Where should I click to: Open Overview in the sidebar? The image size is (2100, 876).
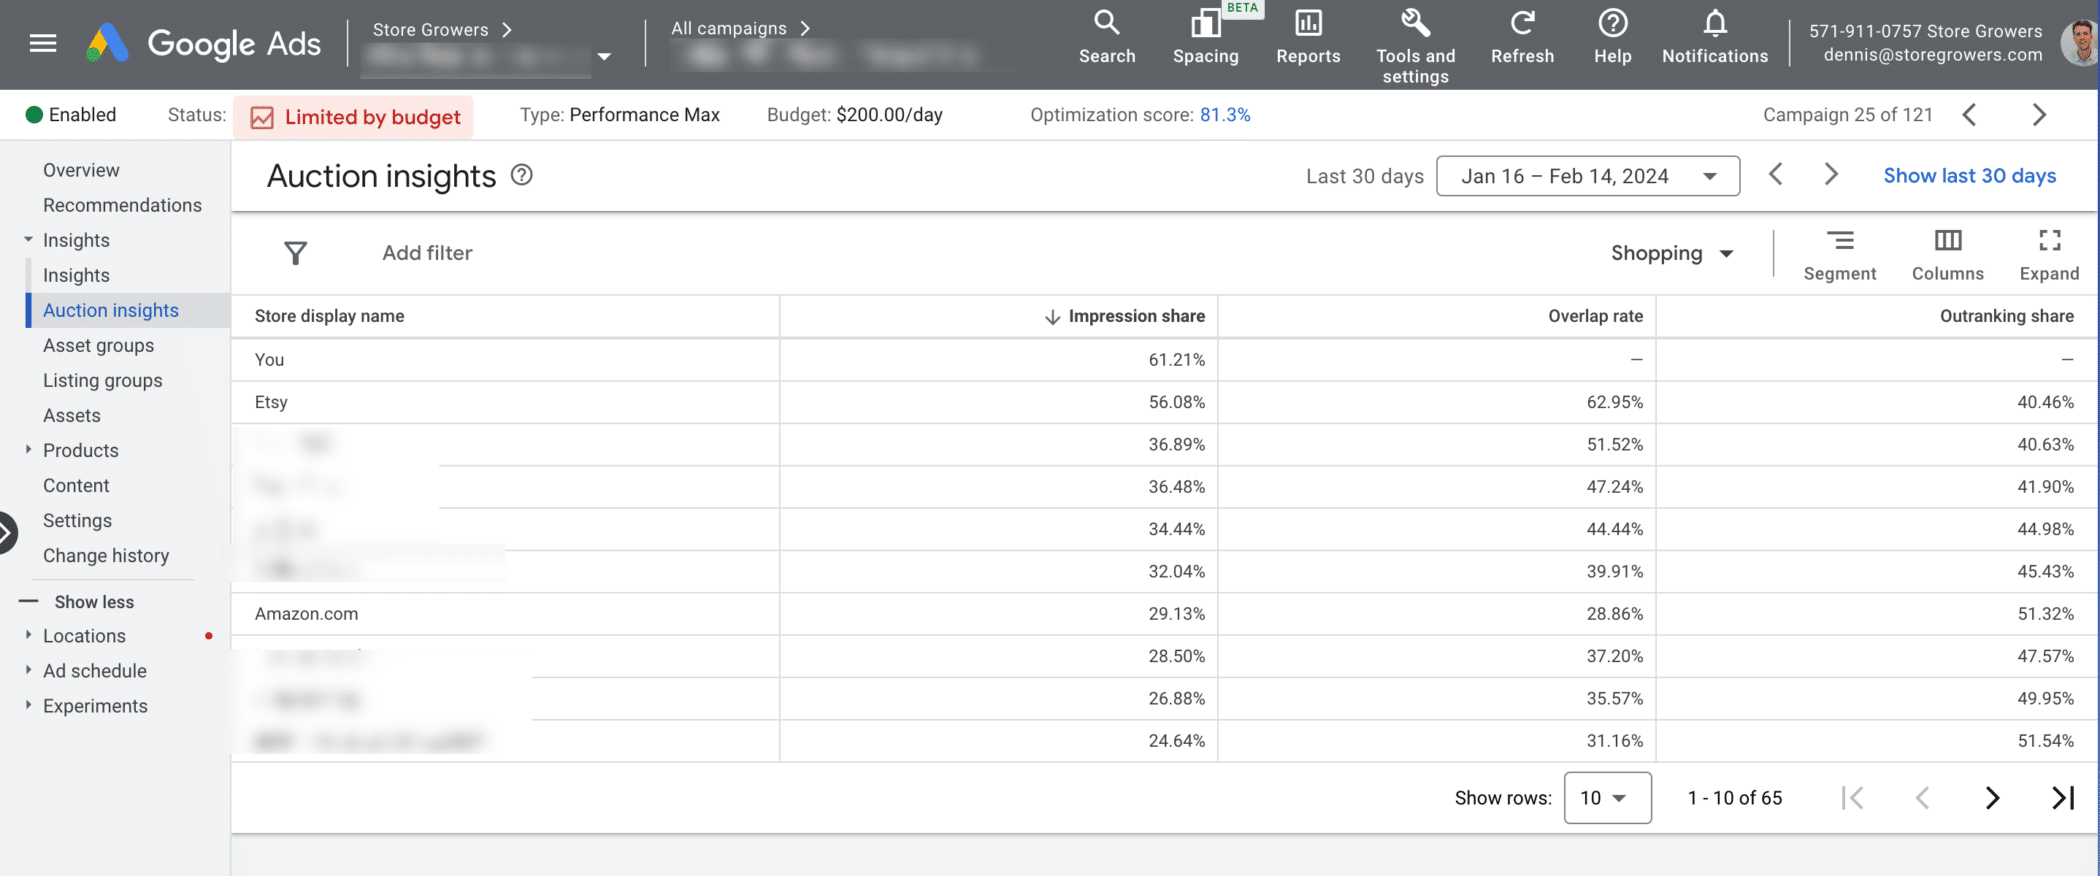tap(81, 170)
